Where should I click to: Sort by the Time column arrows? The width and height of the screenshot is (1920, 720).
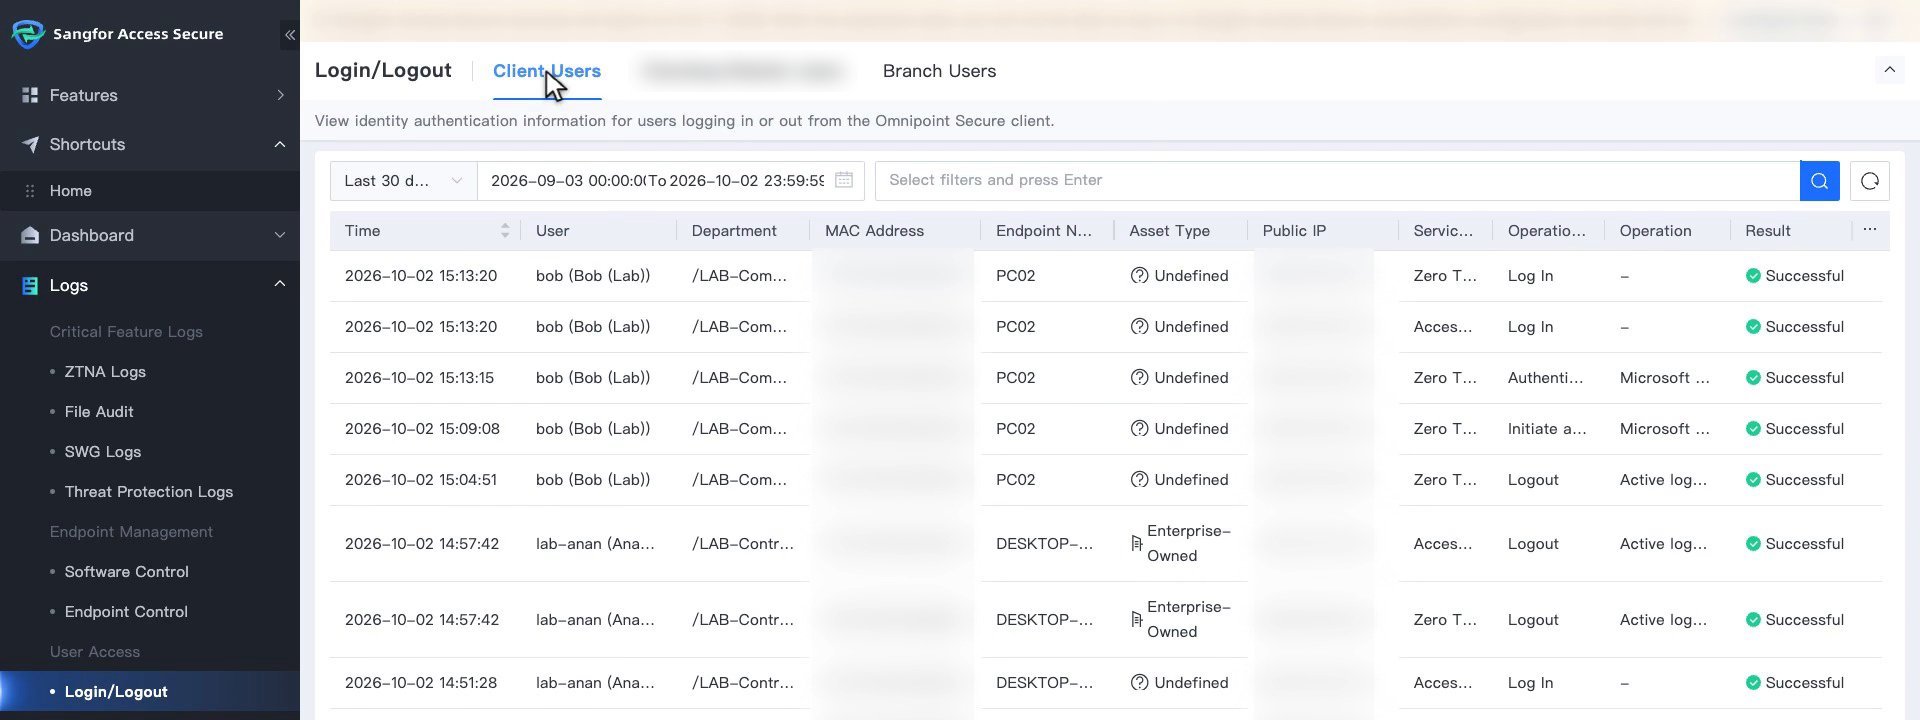505,231
